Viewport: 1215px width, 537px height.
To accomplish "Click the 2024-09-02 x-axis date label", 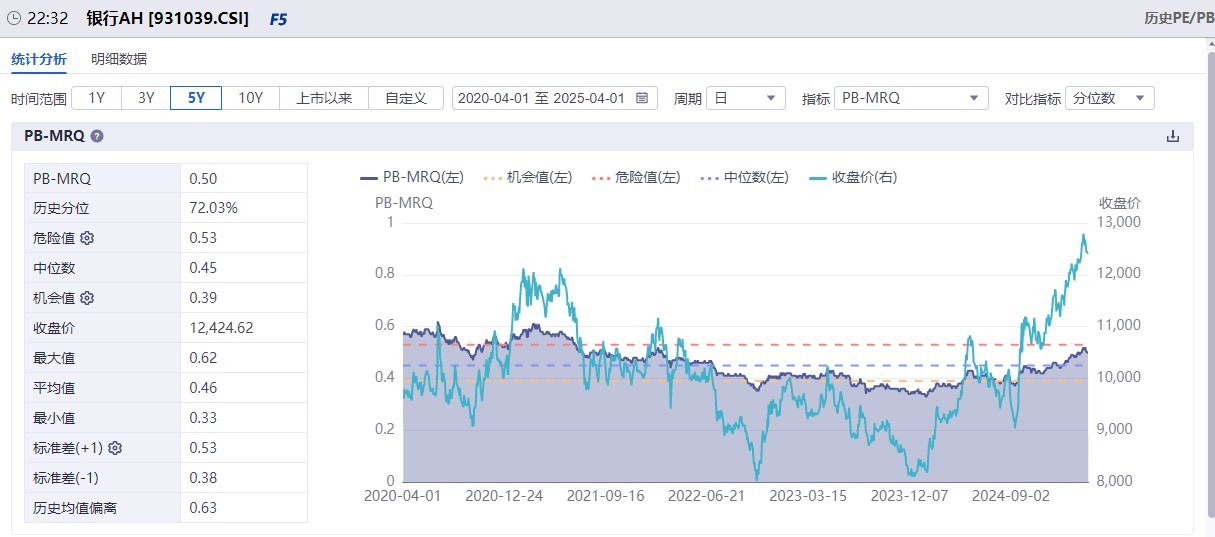I will tap(1009, 495).
